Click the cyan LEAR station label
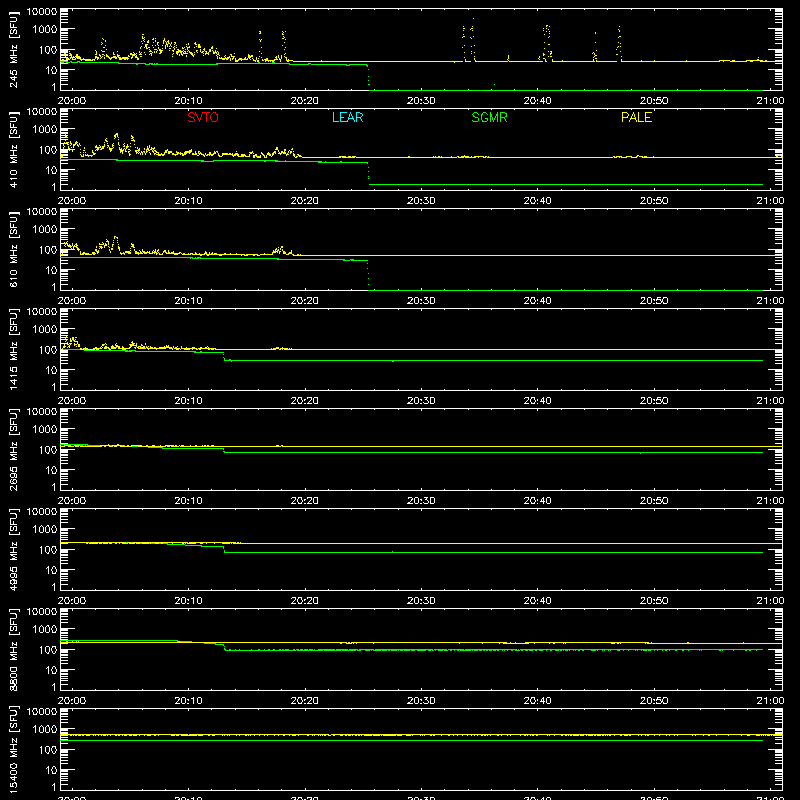The width and height of the screenshot is (800, 800). (x=347, y=117)
